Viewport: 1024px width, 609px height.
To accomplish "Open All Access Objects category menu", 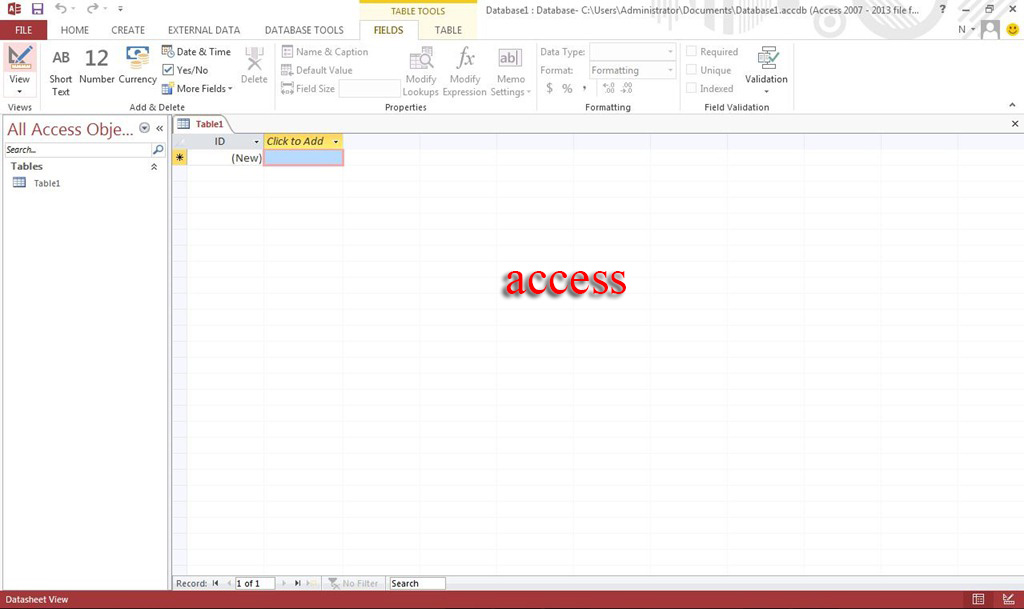I will coord(144,129).
